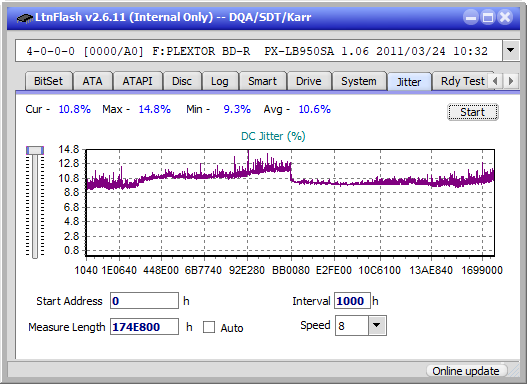Click the Measure Length field

click(x=145, y=327)
